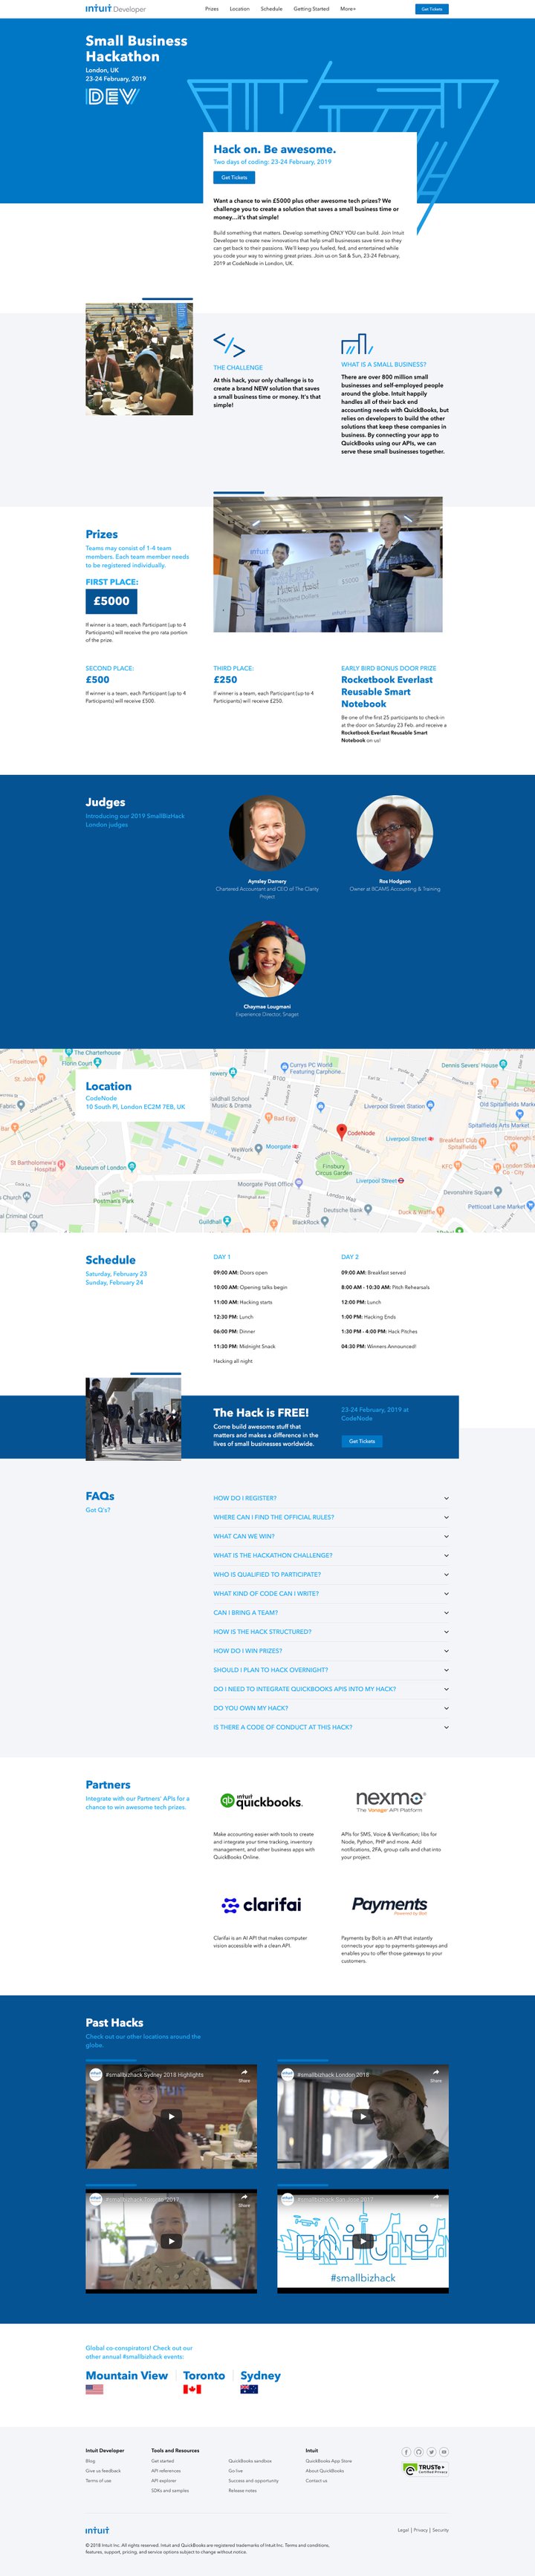Click the United States flag under Mountain View

tap(94, 2389)
